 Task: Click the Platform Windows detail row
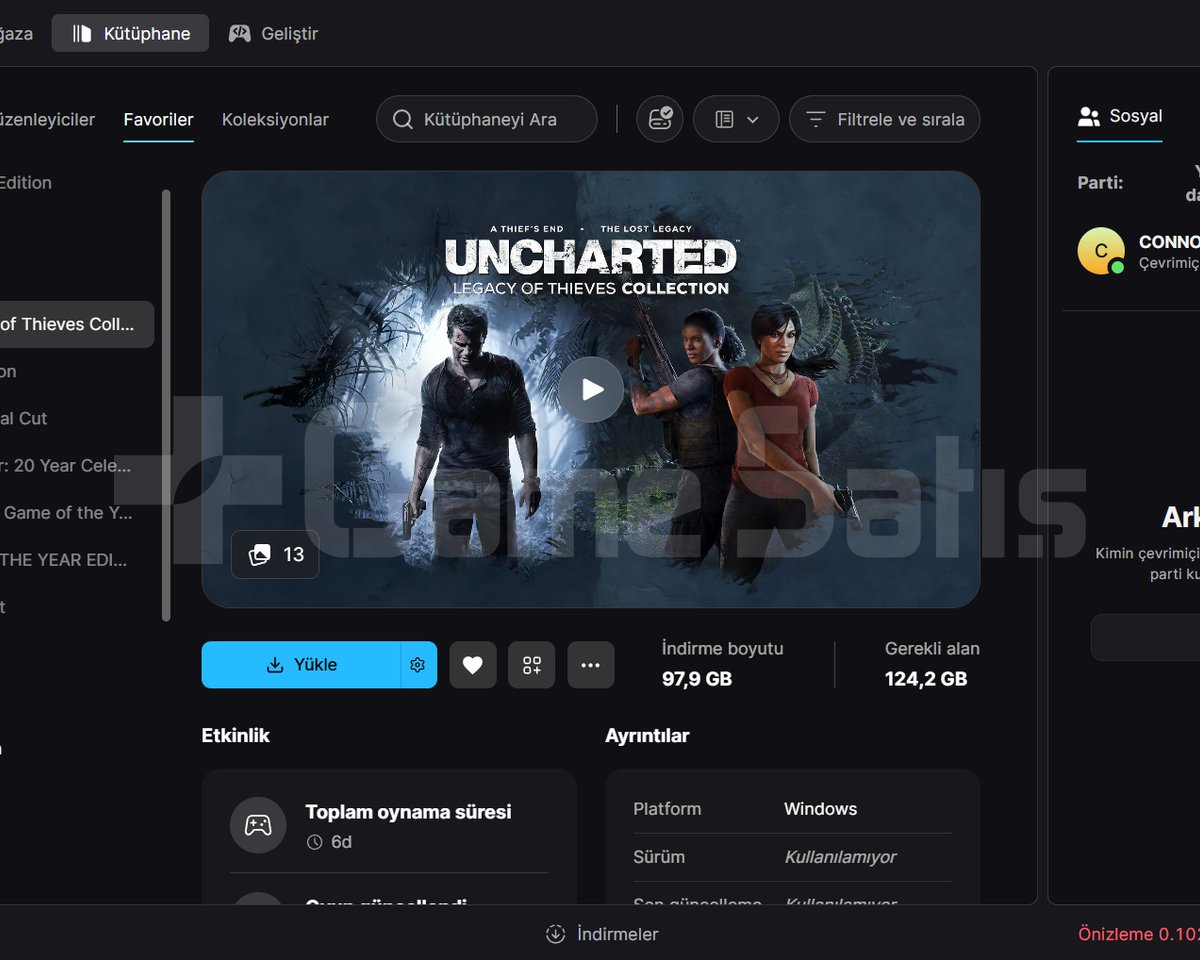coord(792,809)
